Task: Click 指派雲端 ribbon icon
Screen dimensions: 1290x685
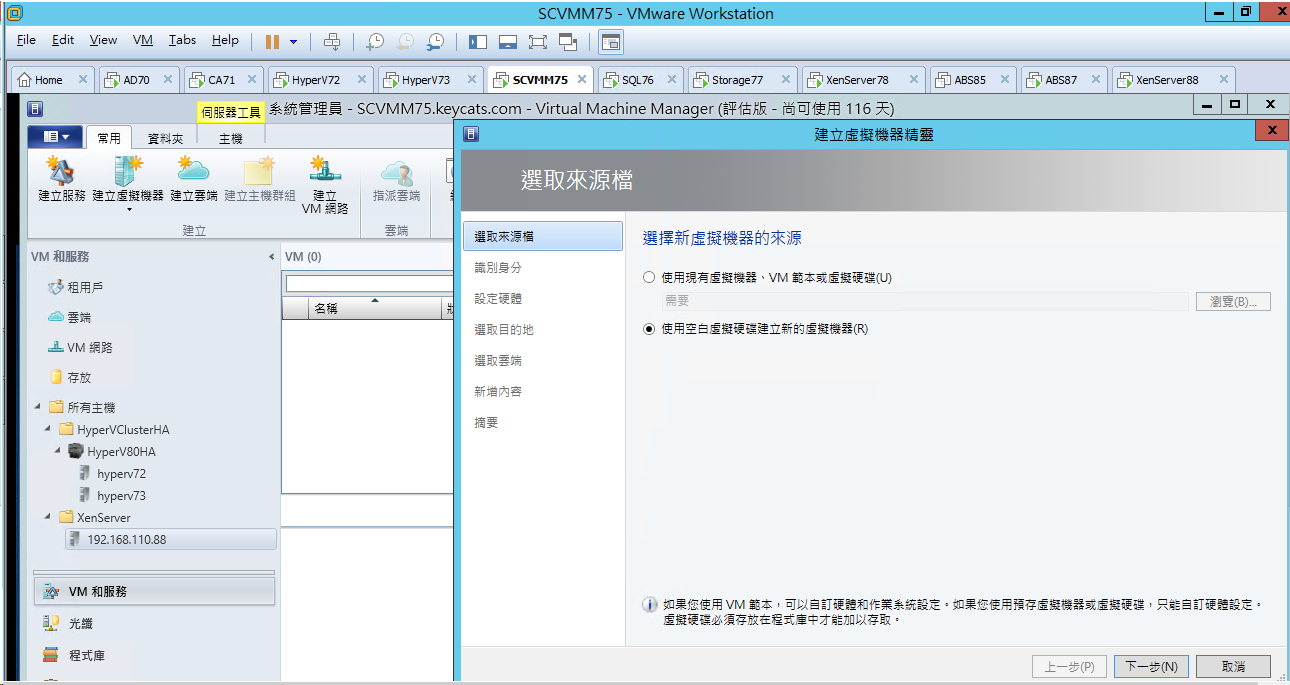Action: pos(397,181)
